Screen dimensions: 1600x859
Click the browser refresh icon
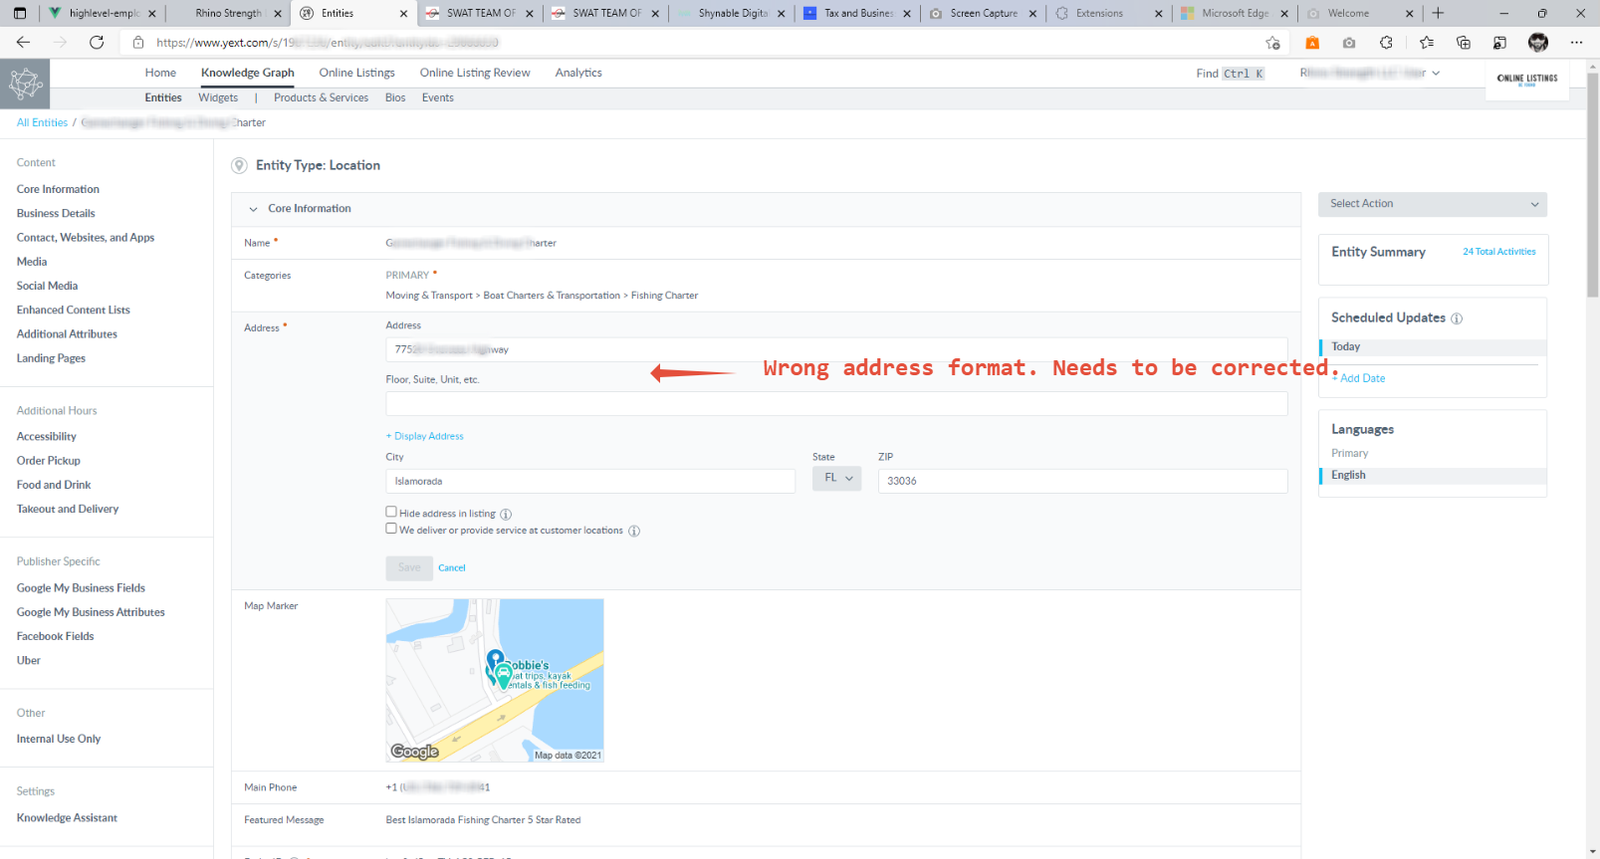tap(97, 42)
